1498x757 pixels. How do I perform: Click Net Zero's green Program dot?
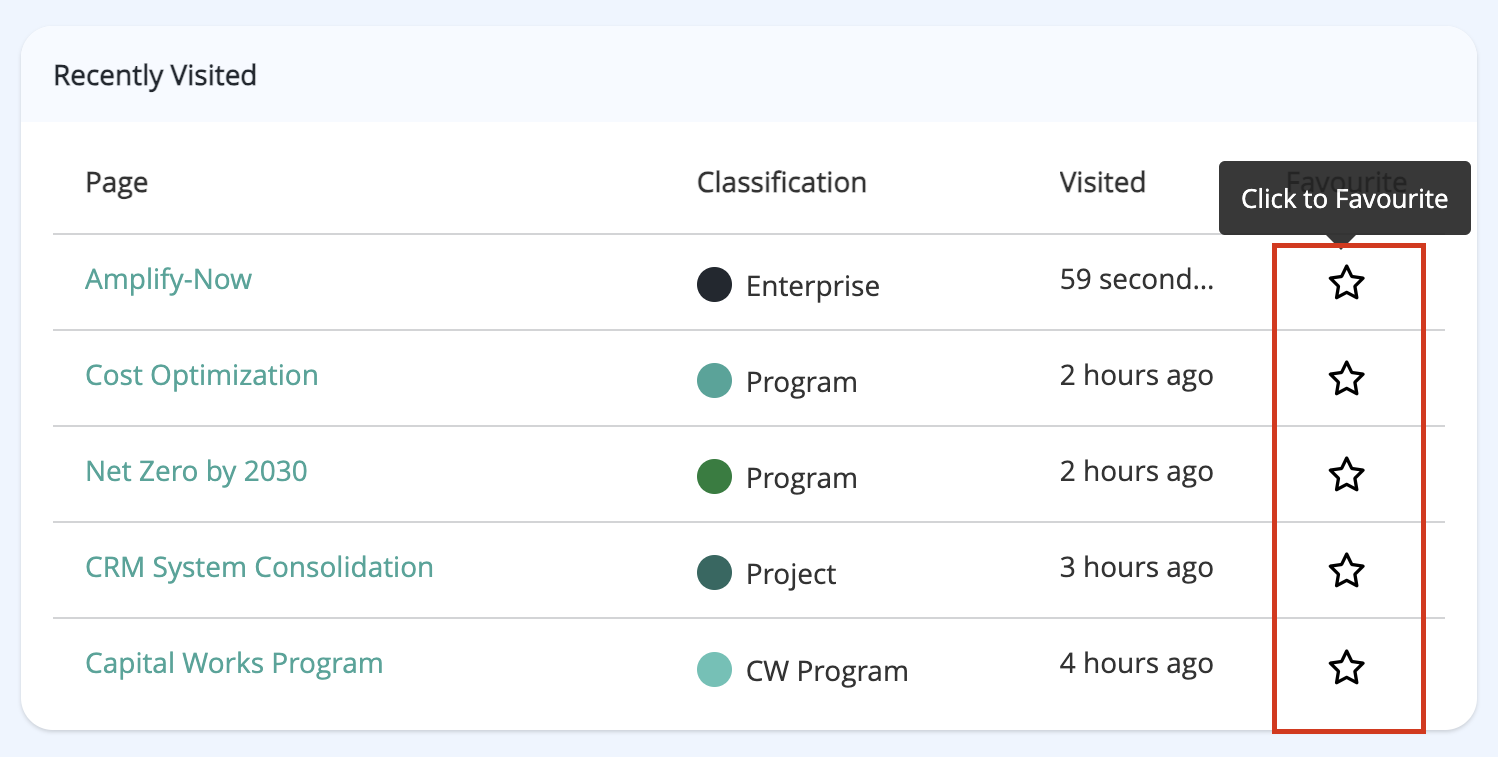click(x=714, y=477)
